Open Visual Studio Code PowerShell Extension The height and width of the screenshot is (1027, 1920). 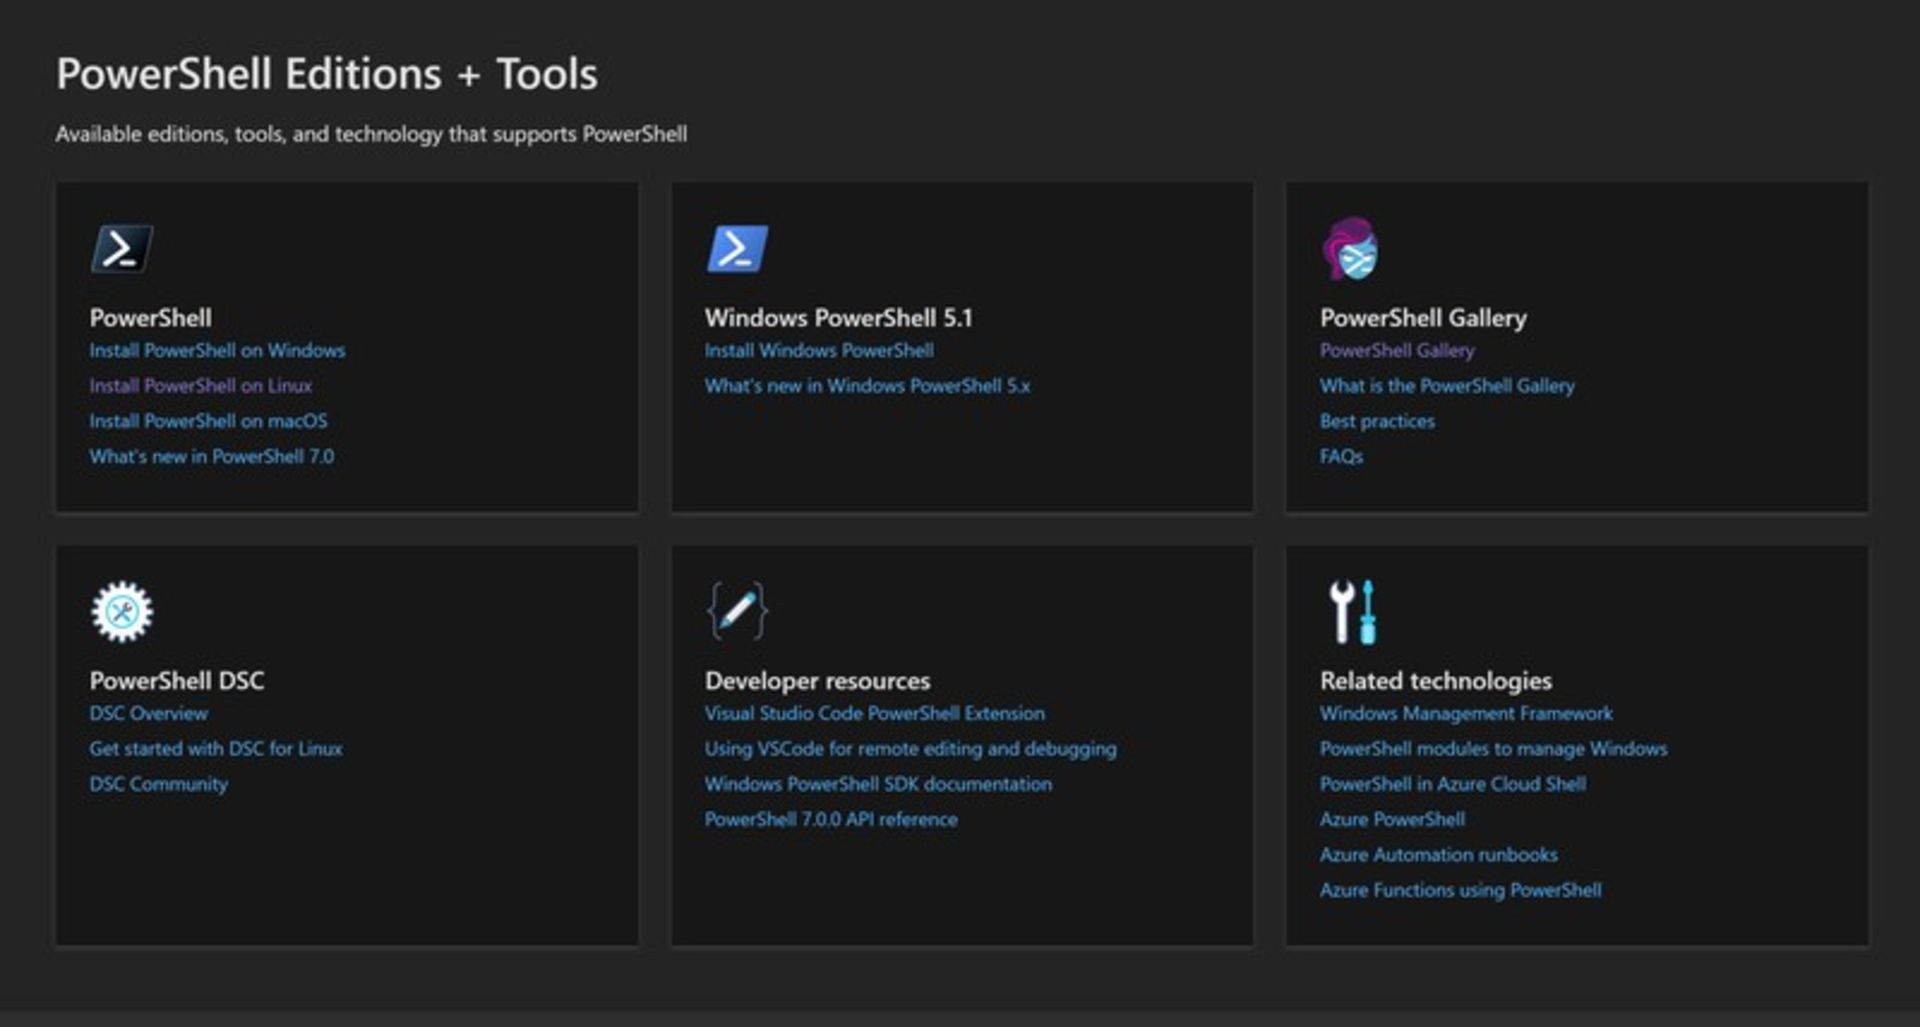[x=875, y=713]
